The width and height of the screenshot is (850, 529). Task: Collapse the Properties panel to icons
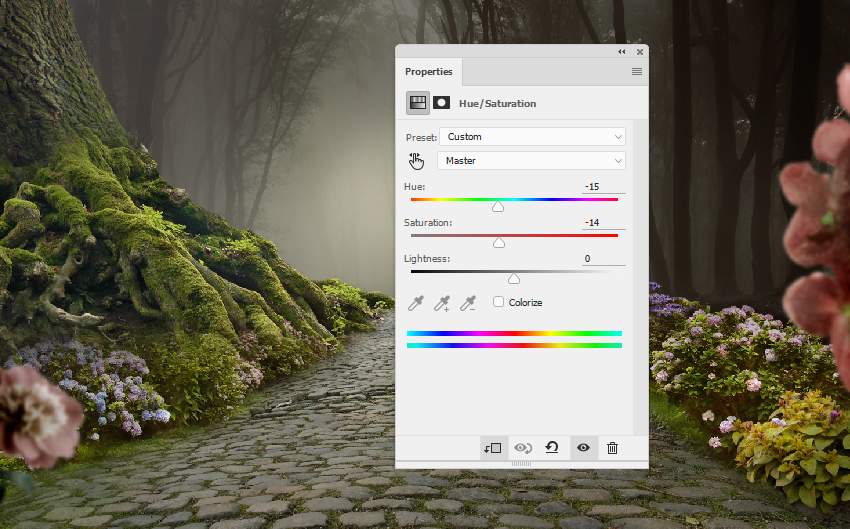pyautogui.click(x=622, y=52)
